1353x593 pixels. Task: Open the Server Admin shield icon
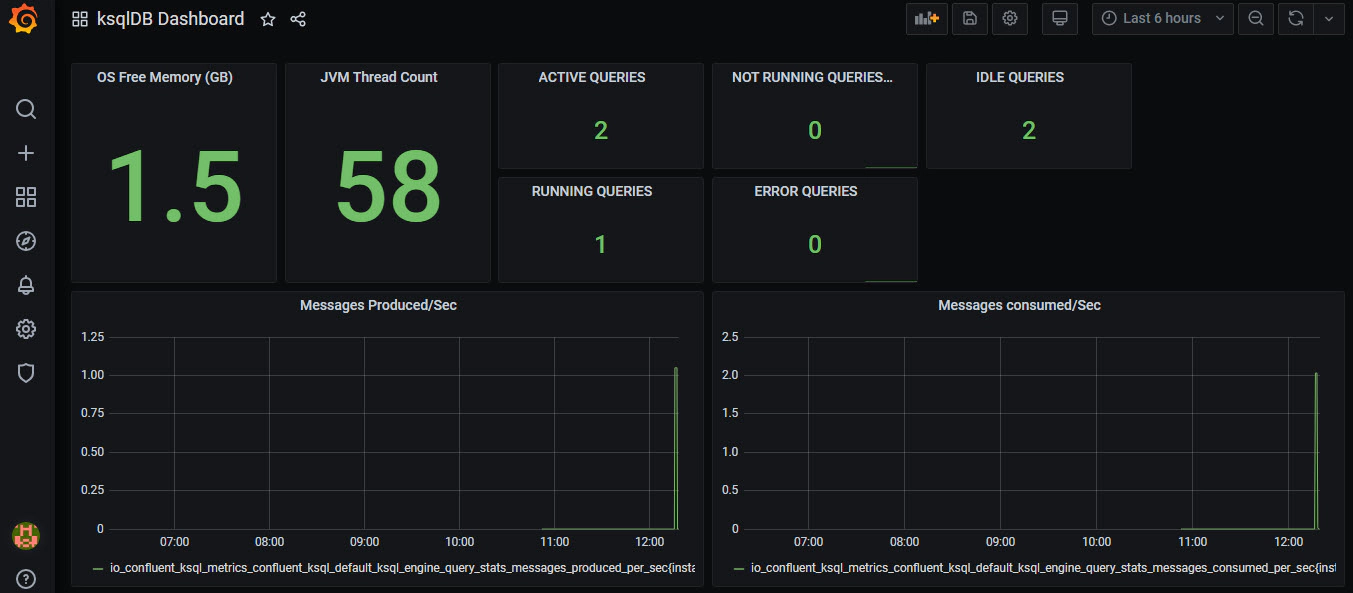[x=26, y=373]
